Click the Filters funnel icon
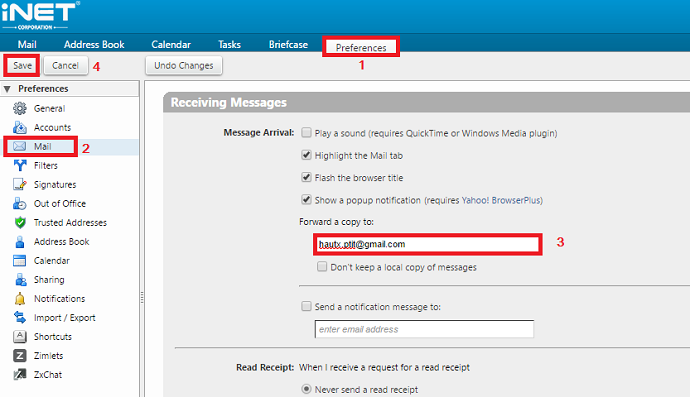The width and height of the screenshot is (690, 397). coord(20,165)
